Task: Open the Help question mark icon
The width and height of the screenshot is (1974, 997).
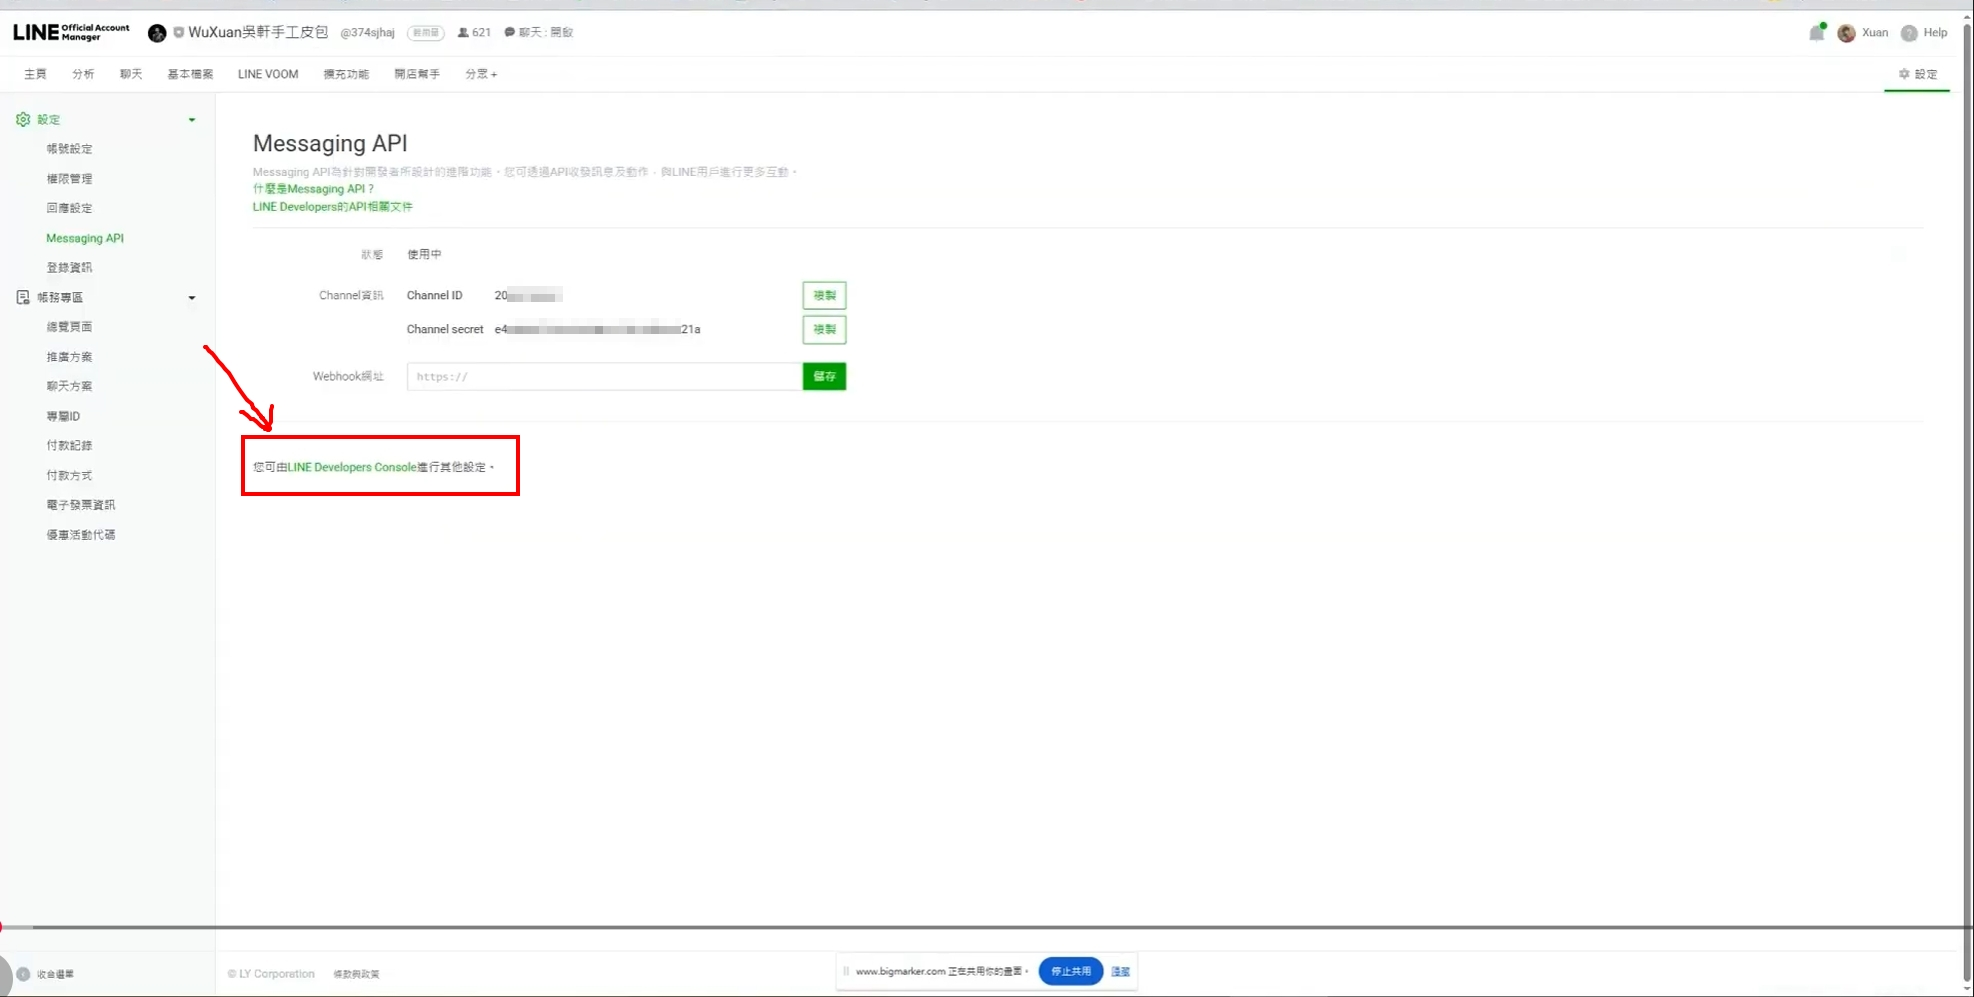Action: 1908,33
